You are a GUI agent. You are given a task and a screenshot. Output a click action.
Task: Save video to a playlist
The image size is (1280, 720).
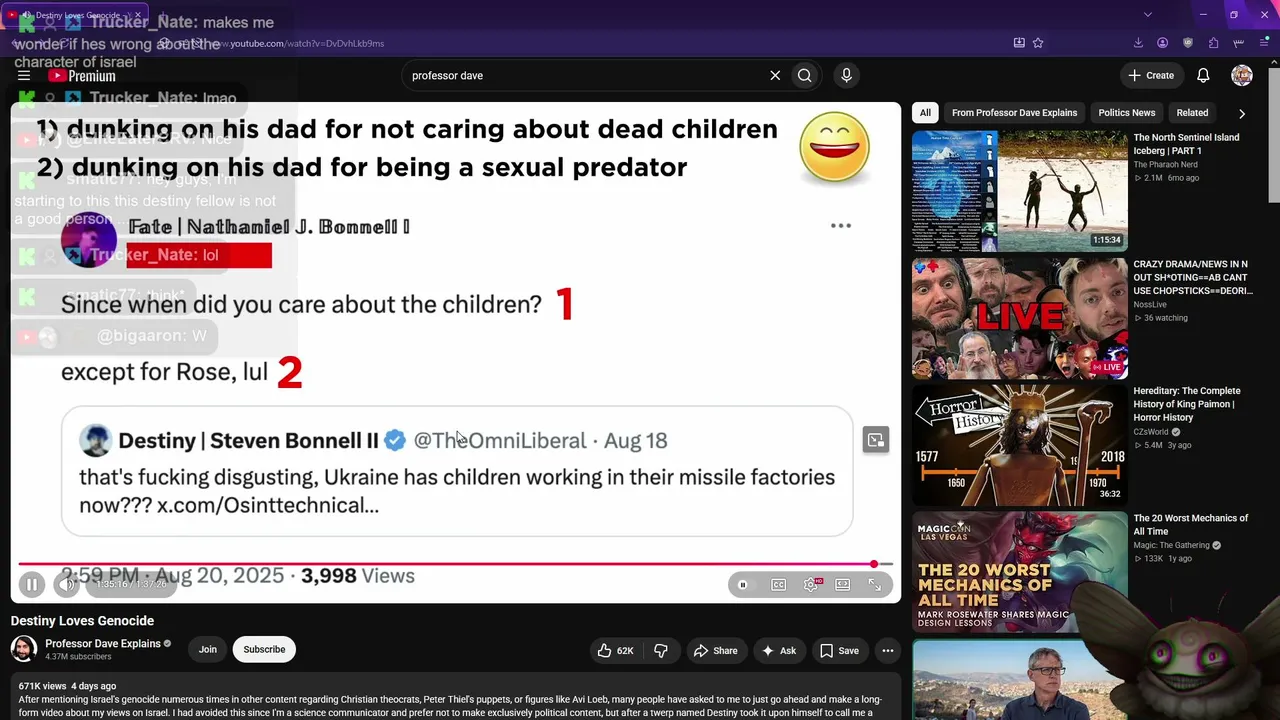coord(840,650)
